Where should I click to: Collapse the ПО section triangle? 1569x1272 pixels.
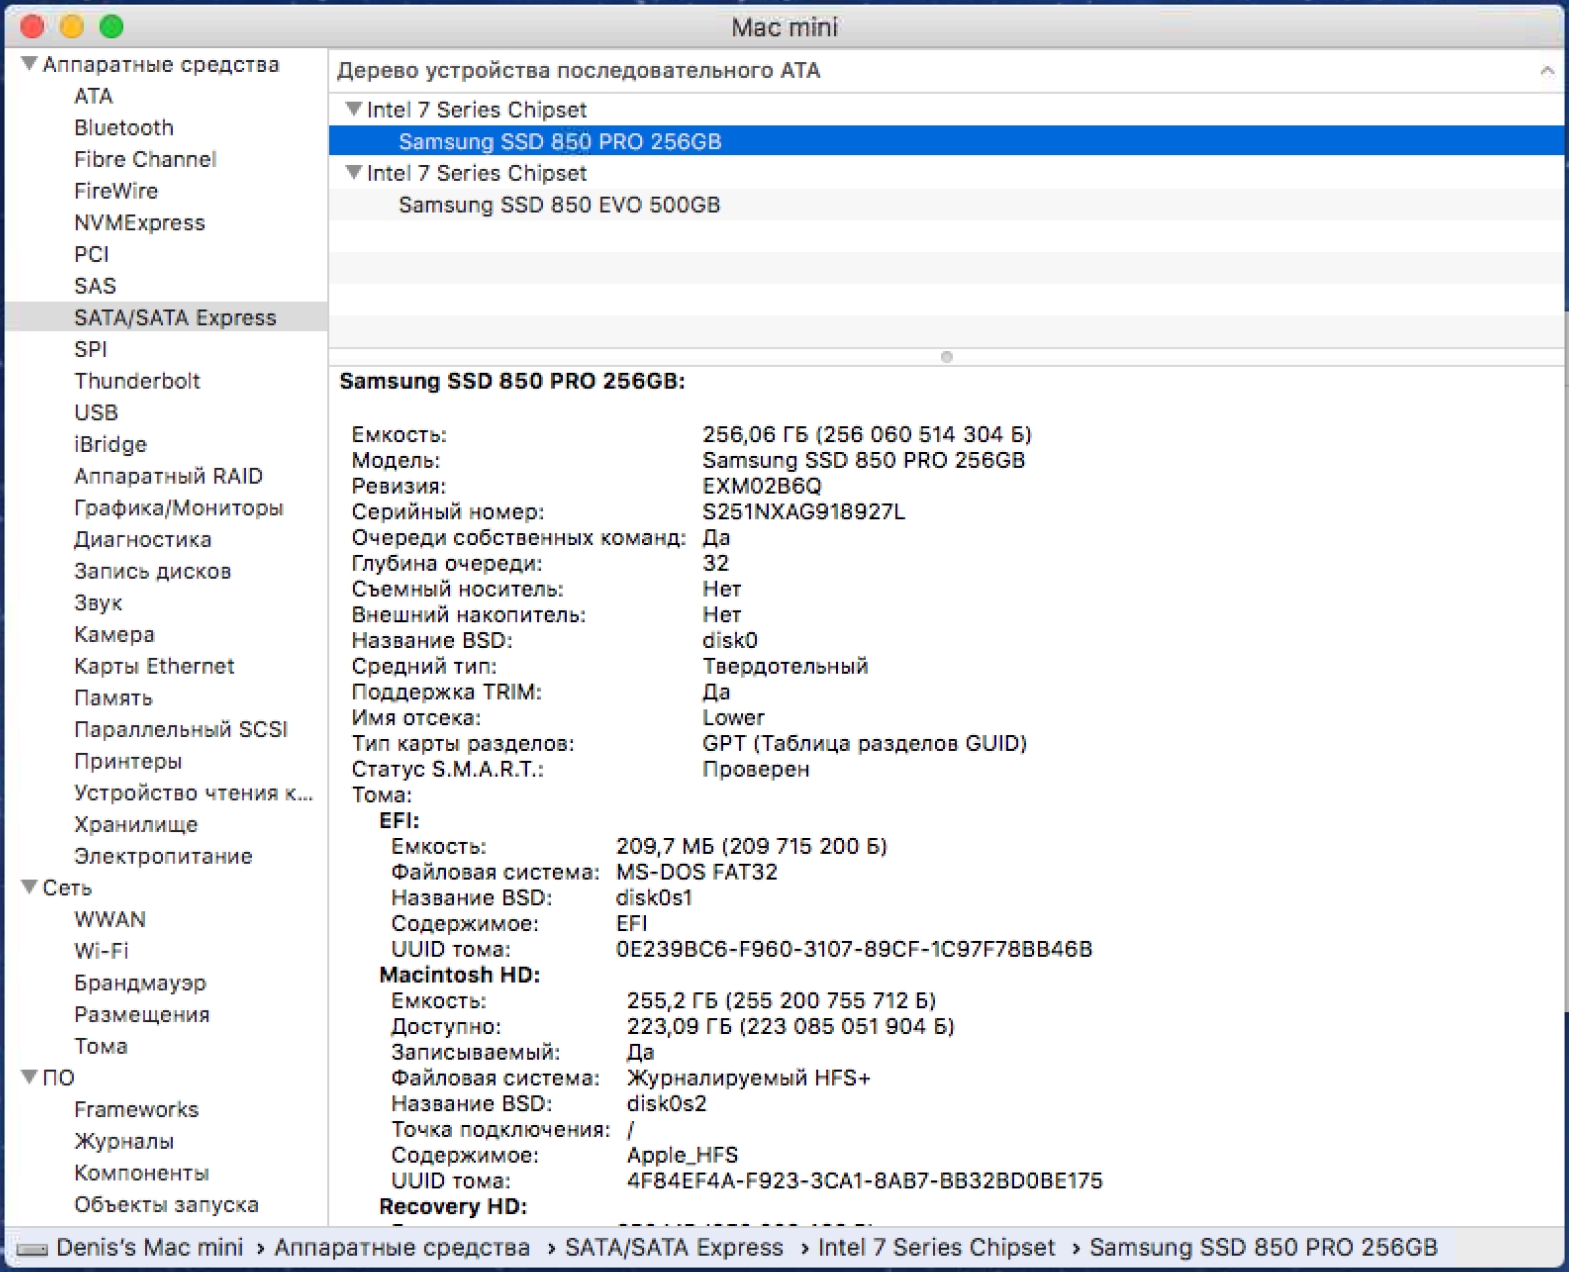point(29,1077)
